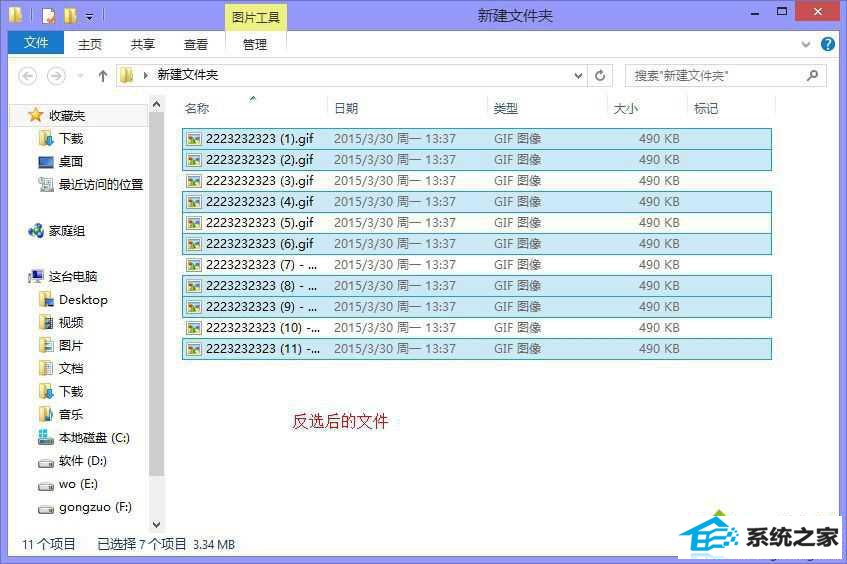Viewport: 847px width, 564px height.
Task: Open recent locations dropdown arrow
Action: pyautogui.click(x=80, y=76)
